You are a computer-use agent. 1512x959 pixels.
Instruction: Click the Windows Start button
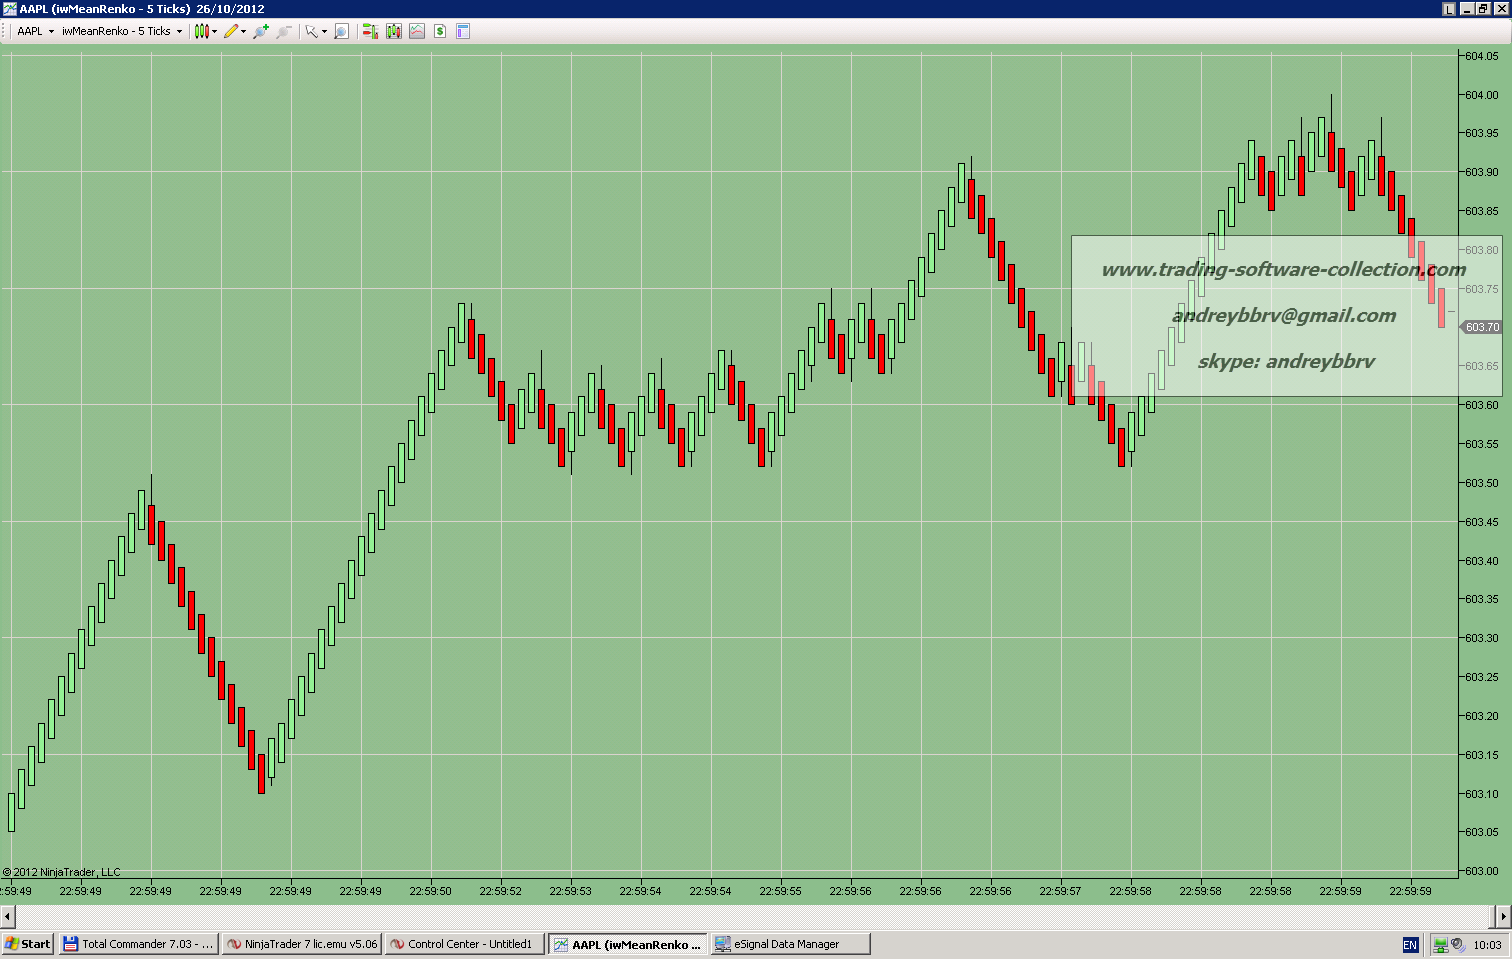(28, 944)
